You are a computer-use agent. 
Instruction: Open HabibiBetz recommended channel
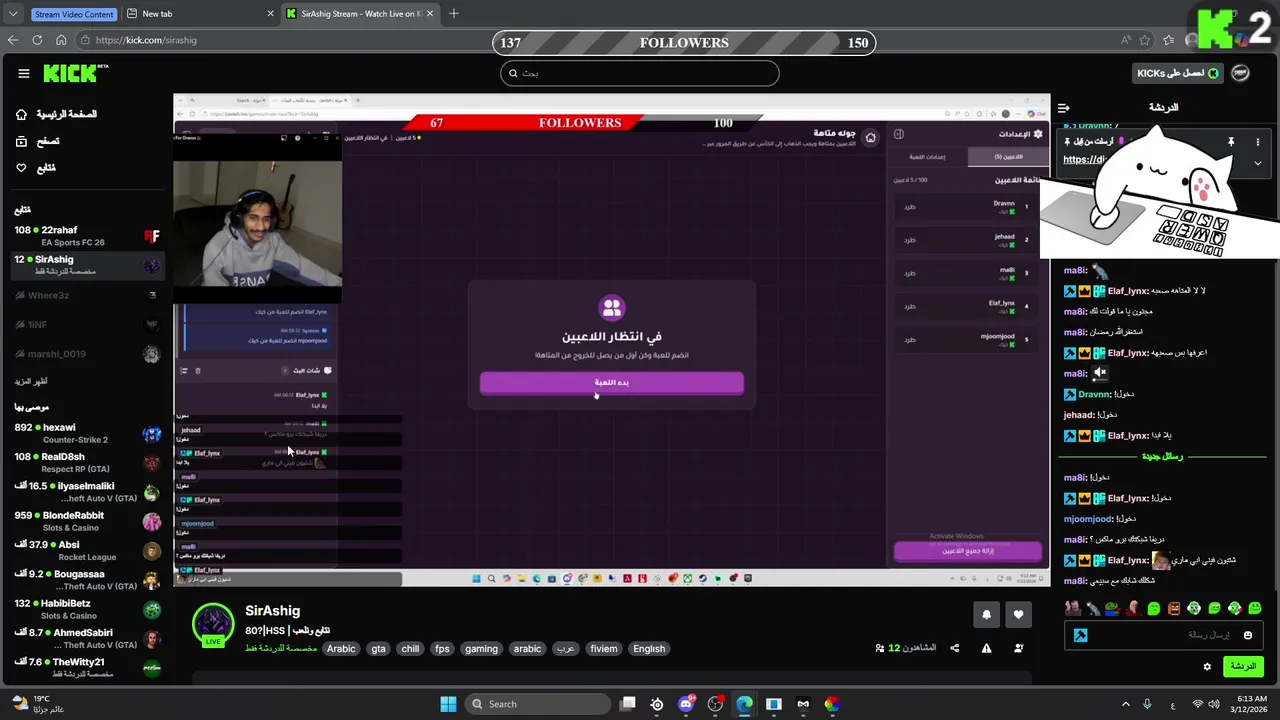pos(87,609)
